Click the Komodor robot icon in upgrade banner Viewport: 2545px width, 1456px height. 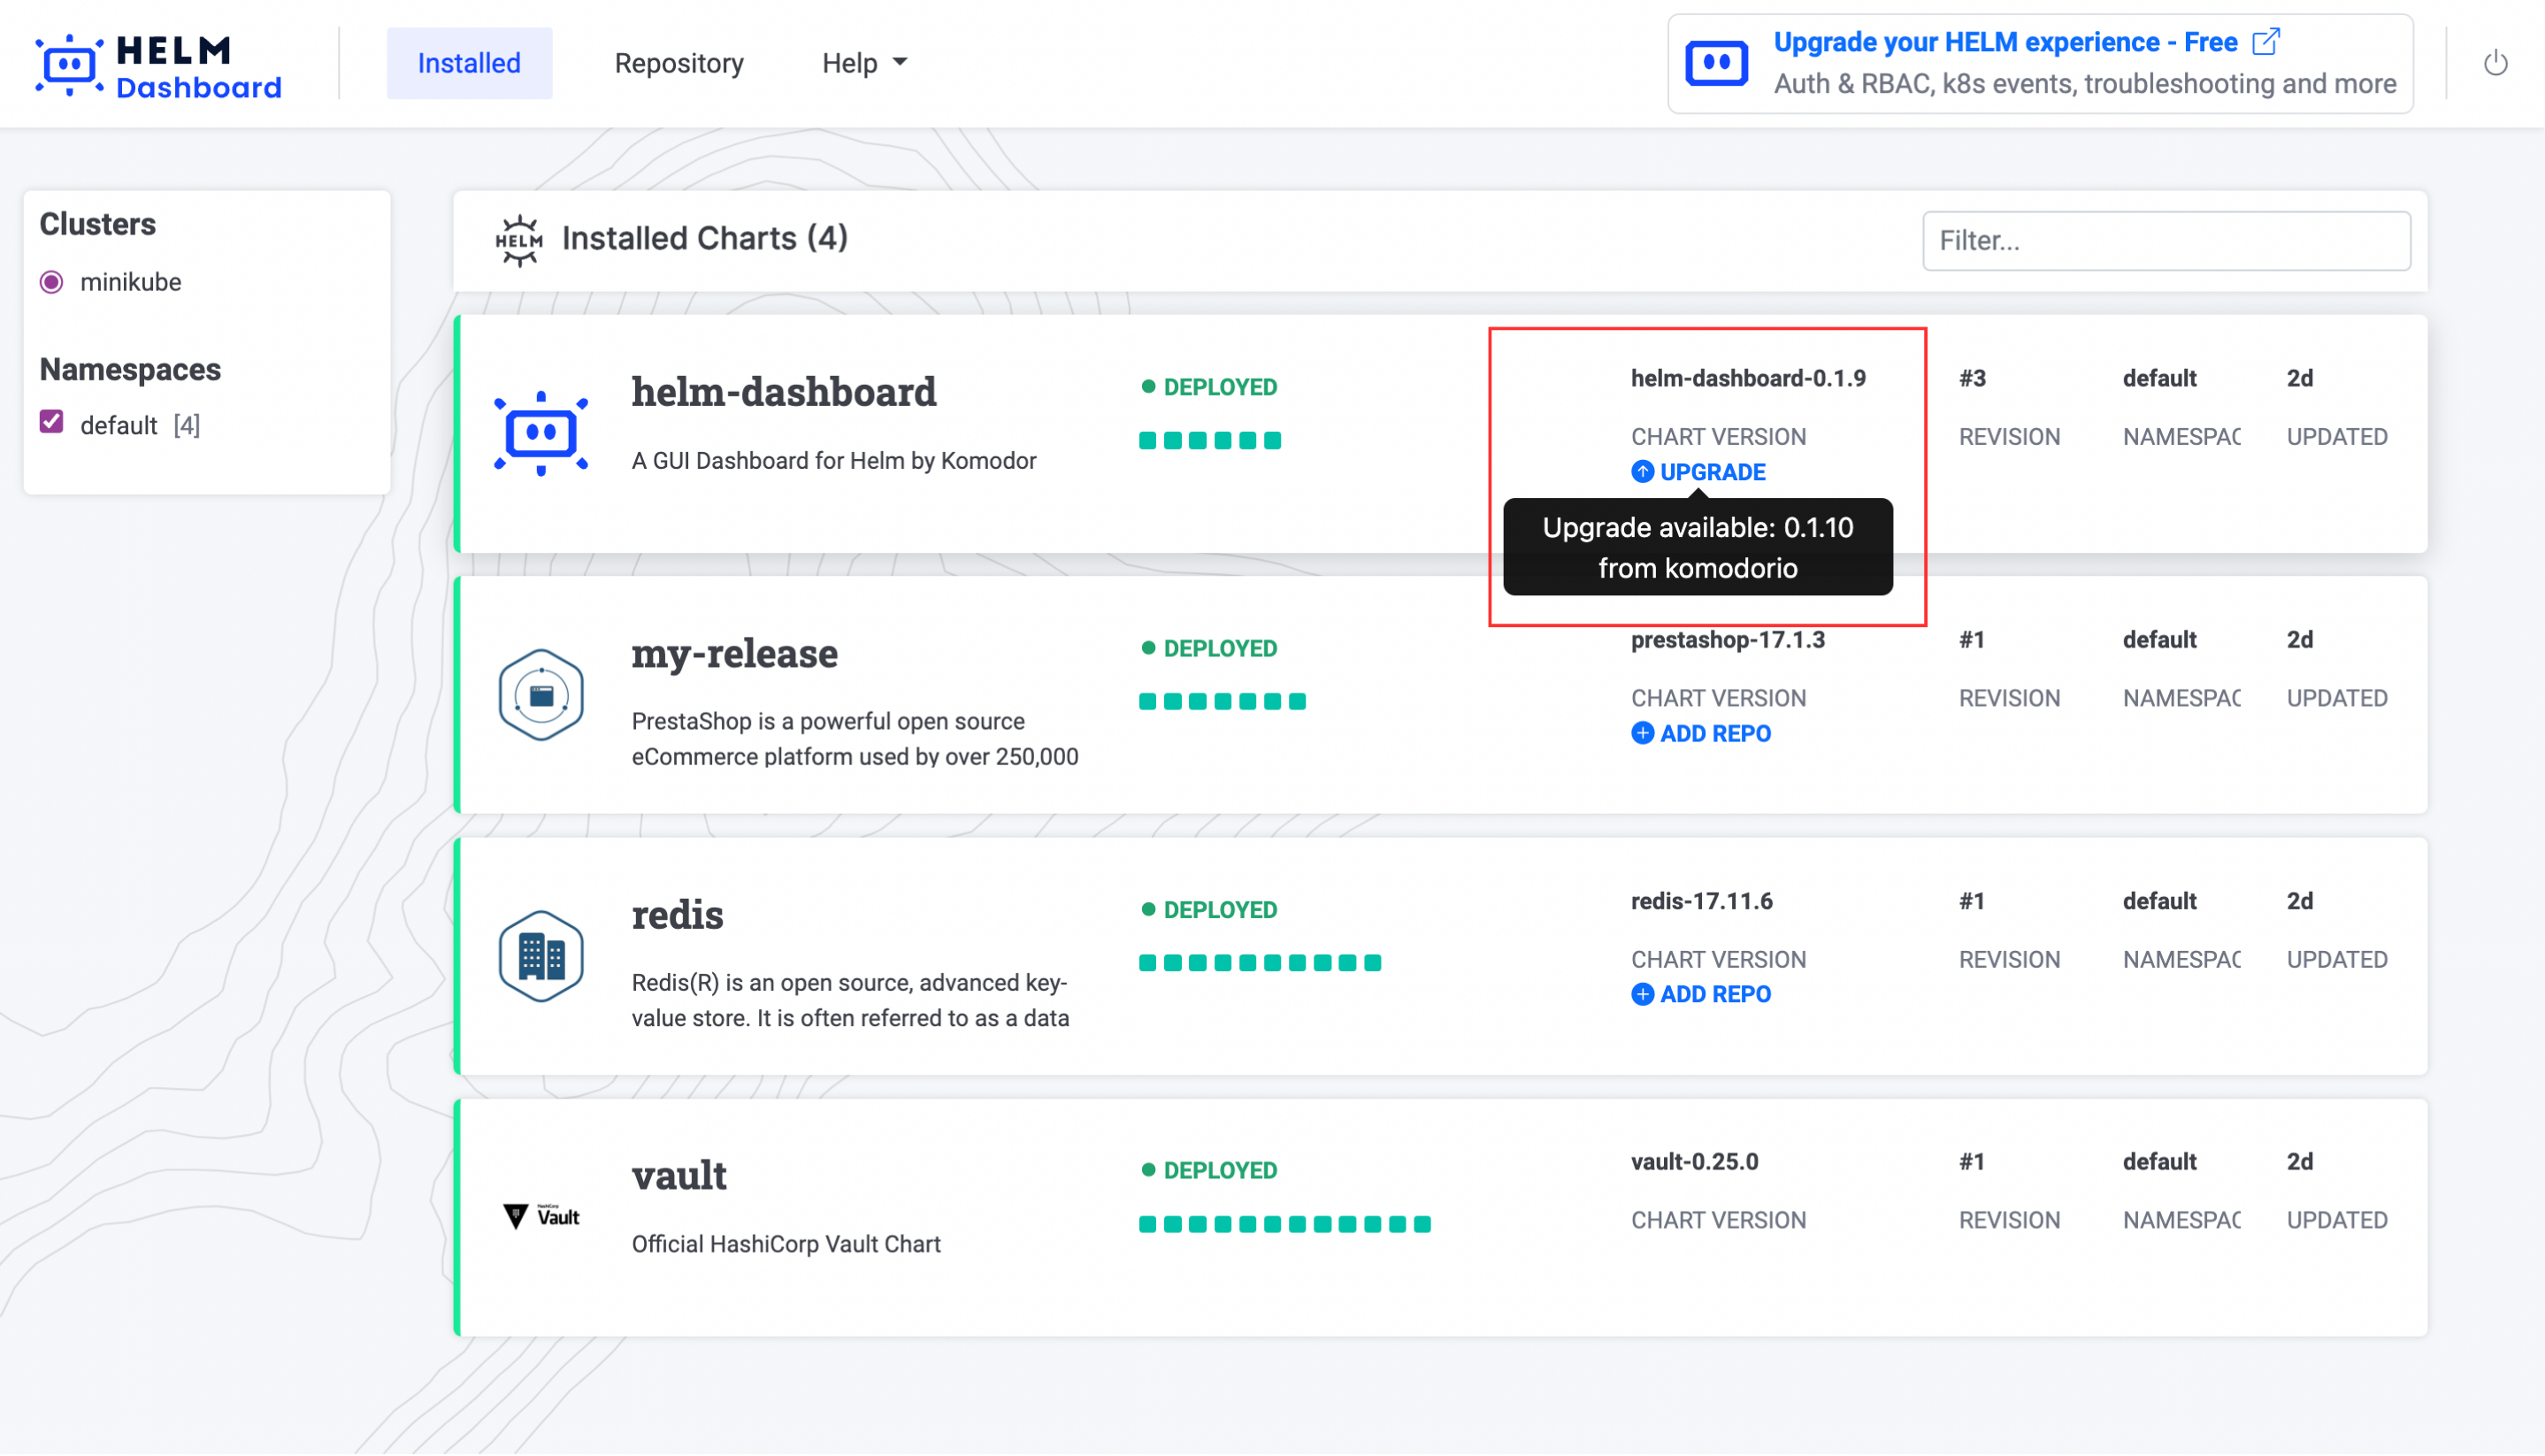pos(1716,64)
